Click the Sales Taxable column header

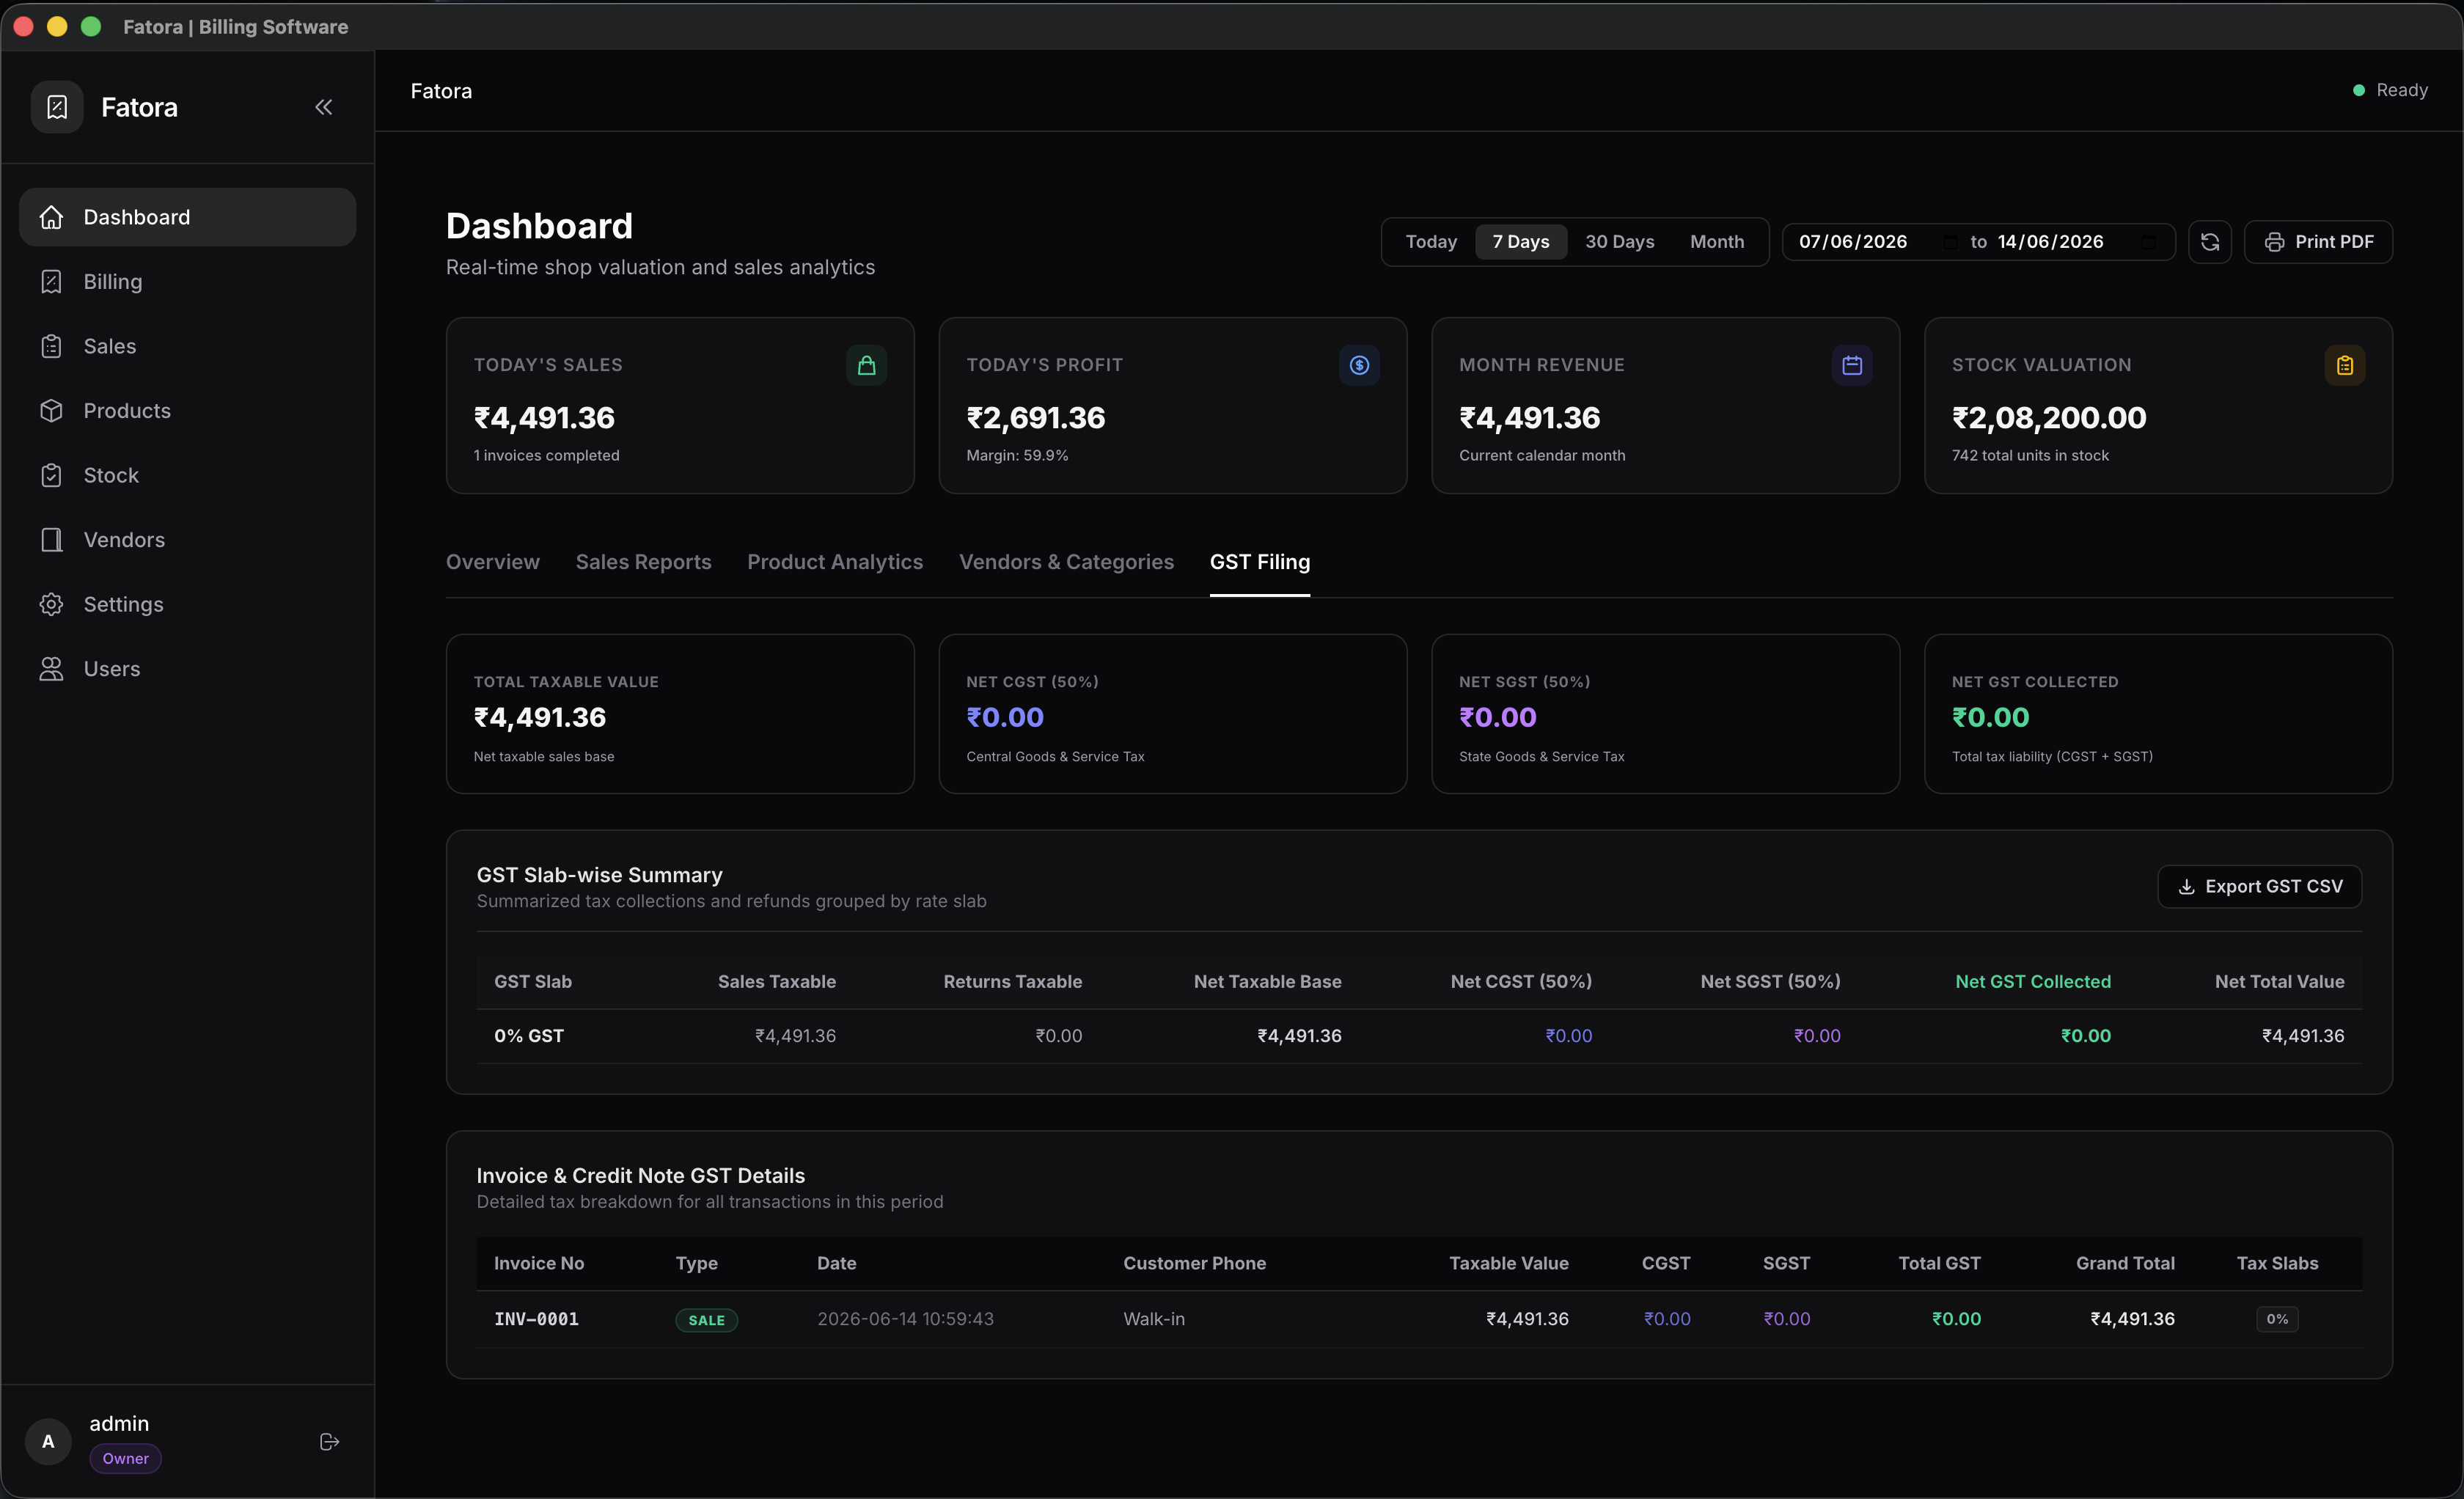pos(777,982)
